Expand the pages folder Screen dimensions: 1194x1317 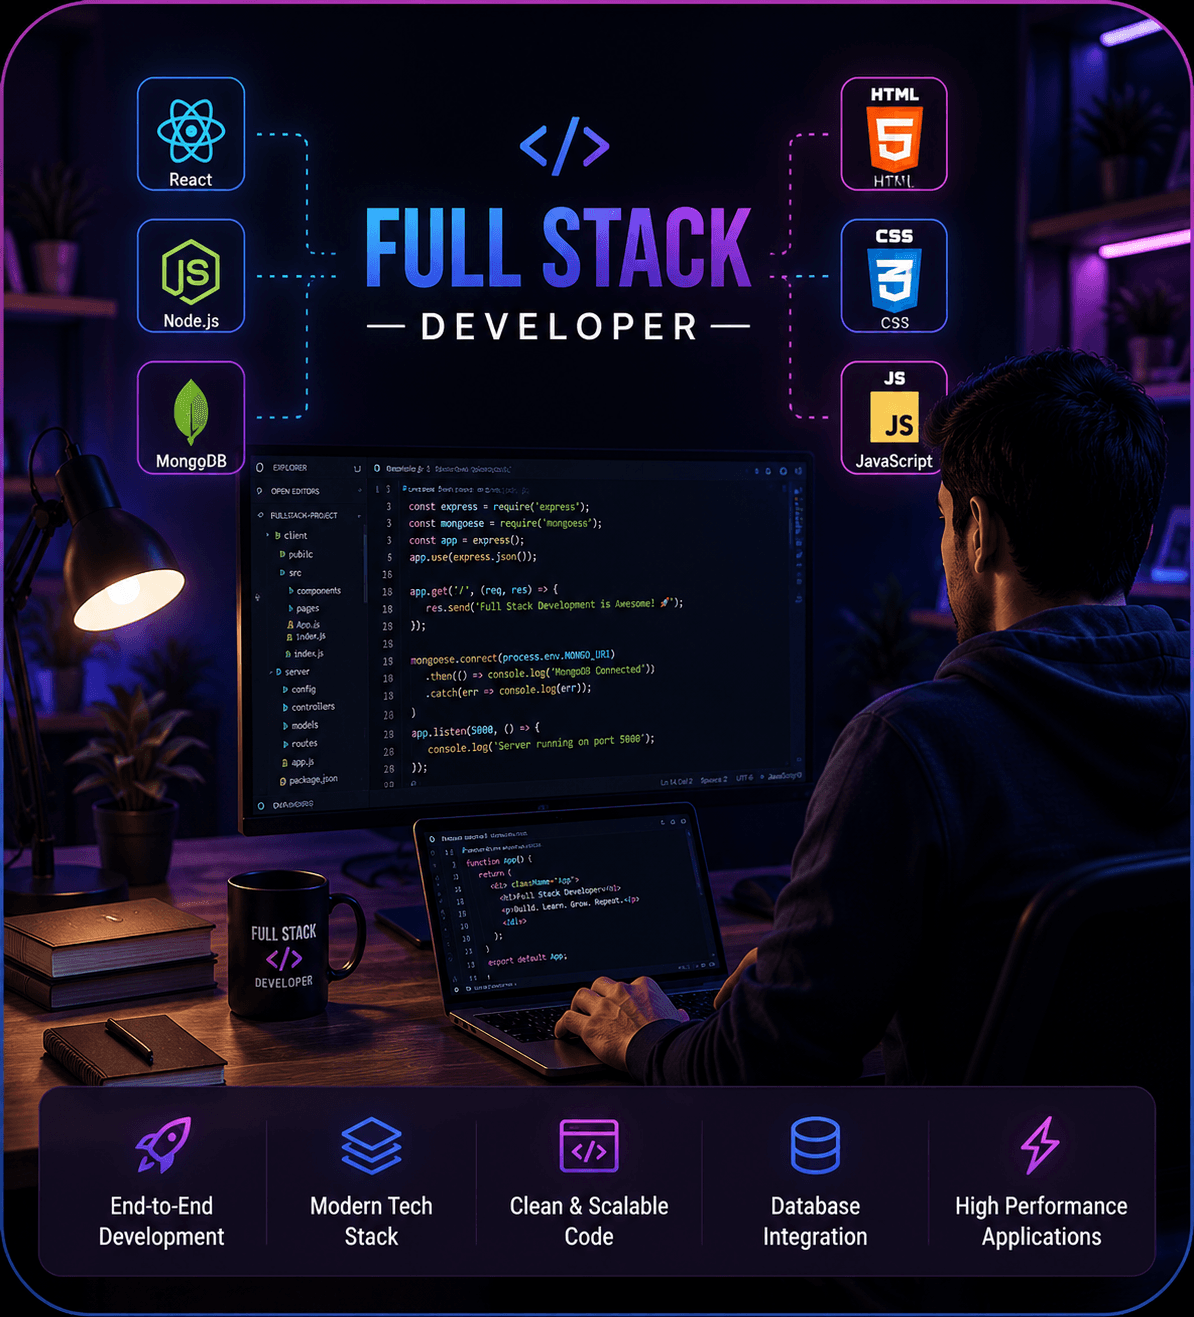pyautogui.click(x=304, y=608)
